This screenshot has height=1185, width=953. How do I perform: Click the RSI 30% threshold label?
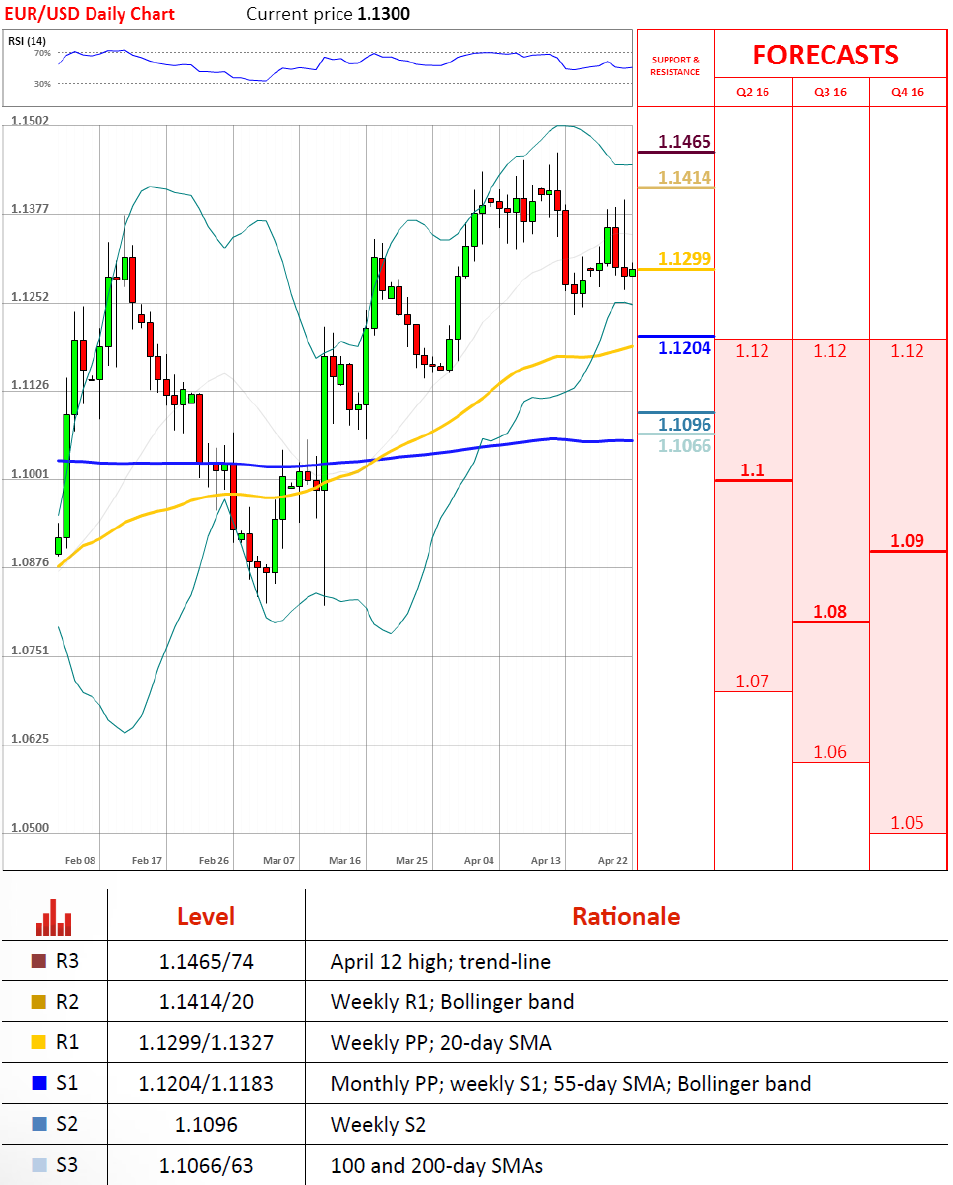click(42, 84)
